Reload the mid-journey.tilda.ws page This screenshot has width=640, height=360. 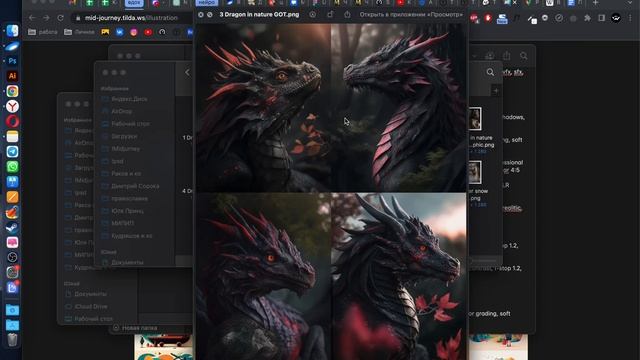60,18
